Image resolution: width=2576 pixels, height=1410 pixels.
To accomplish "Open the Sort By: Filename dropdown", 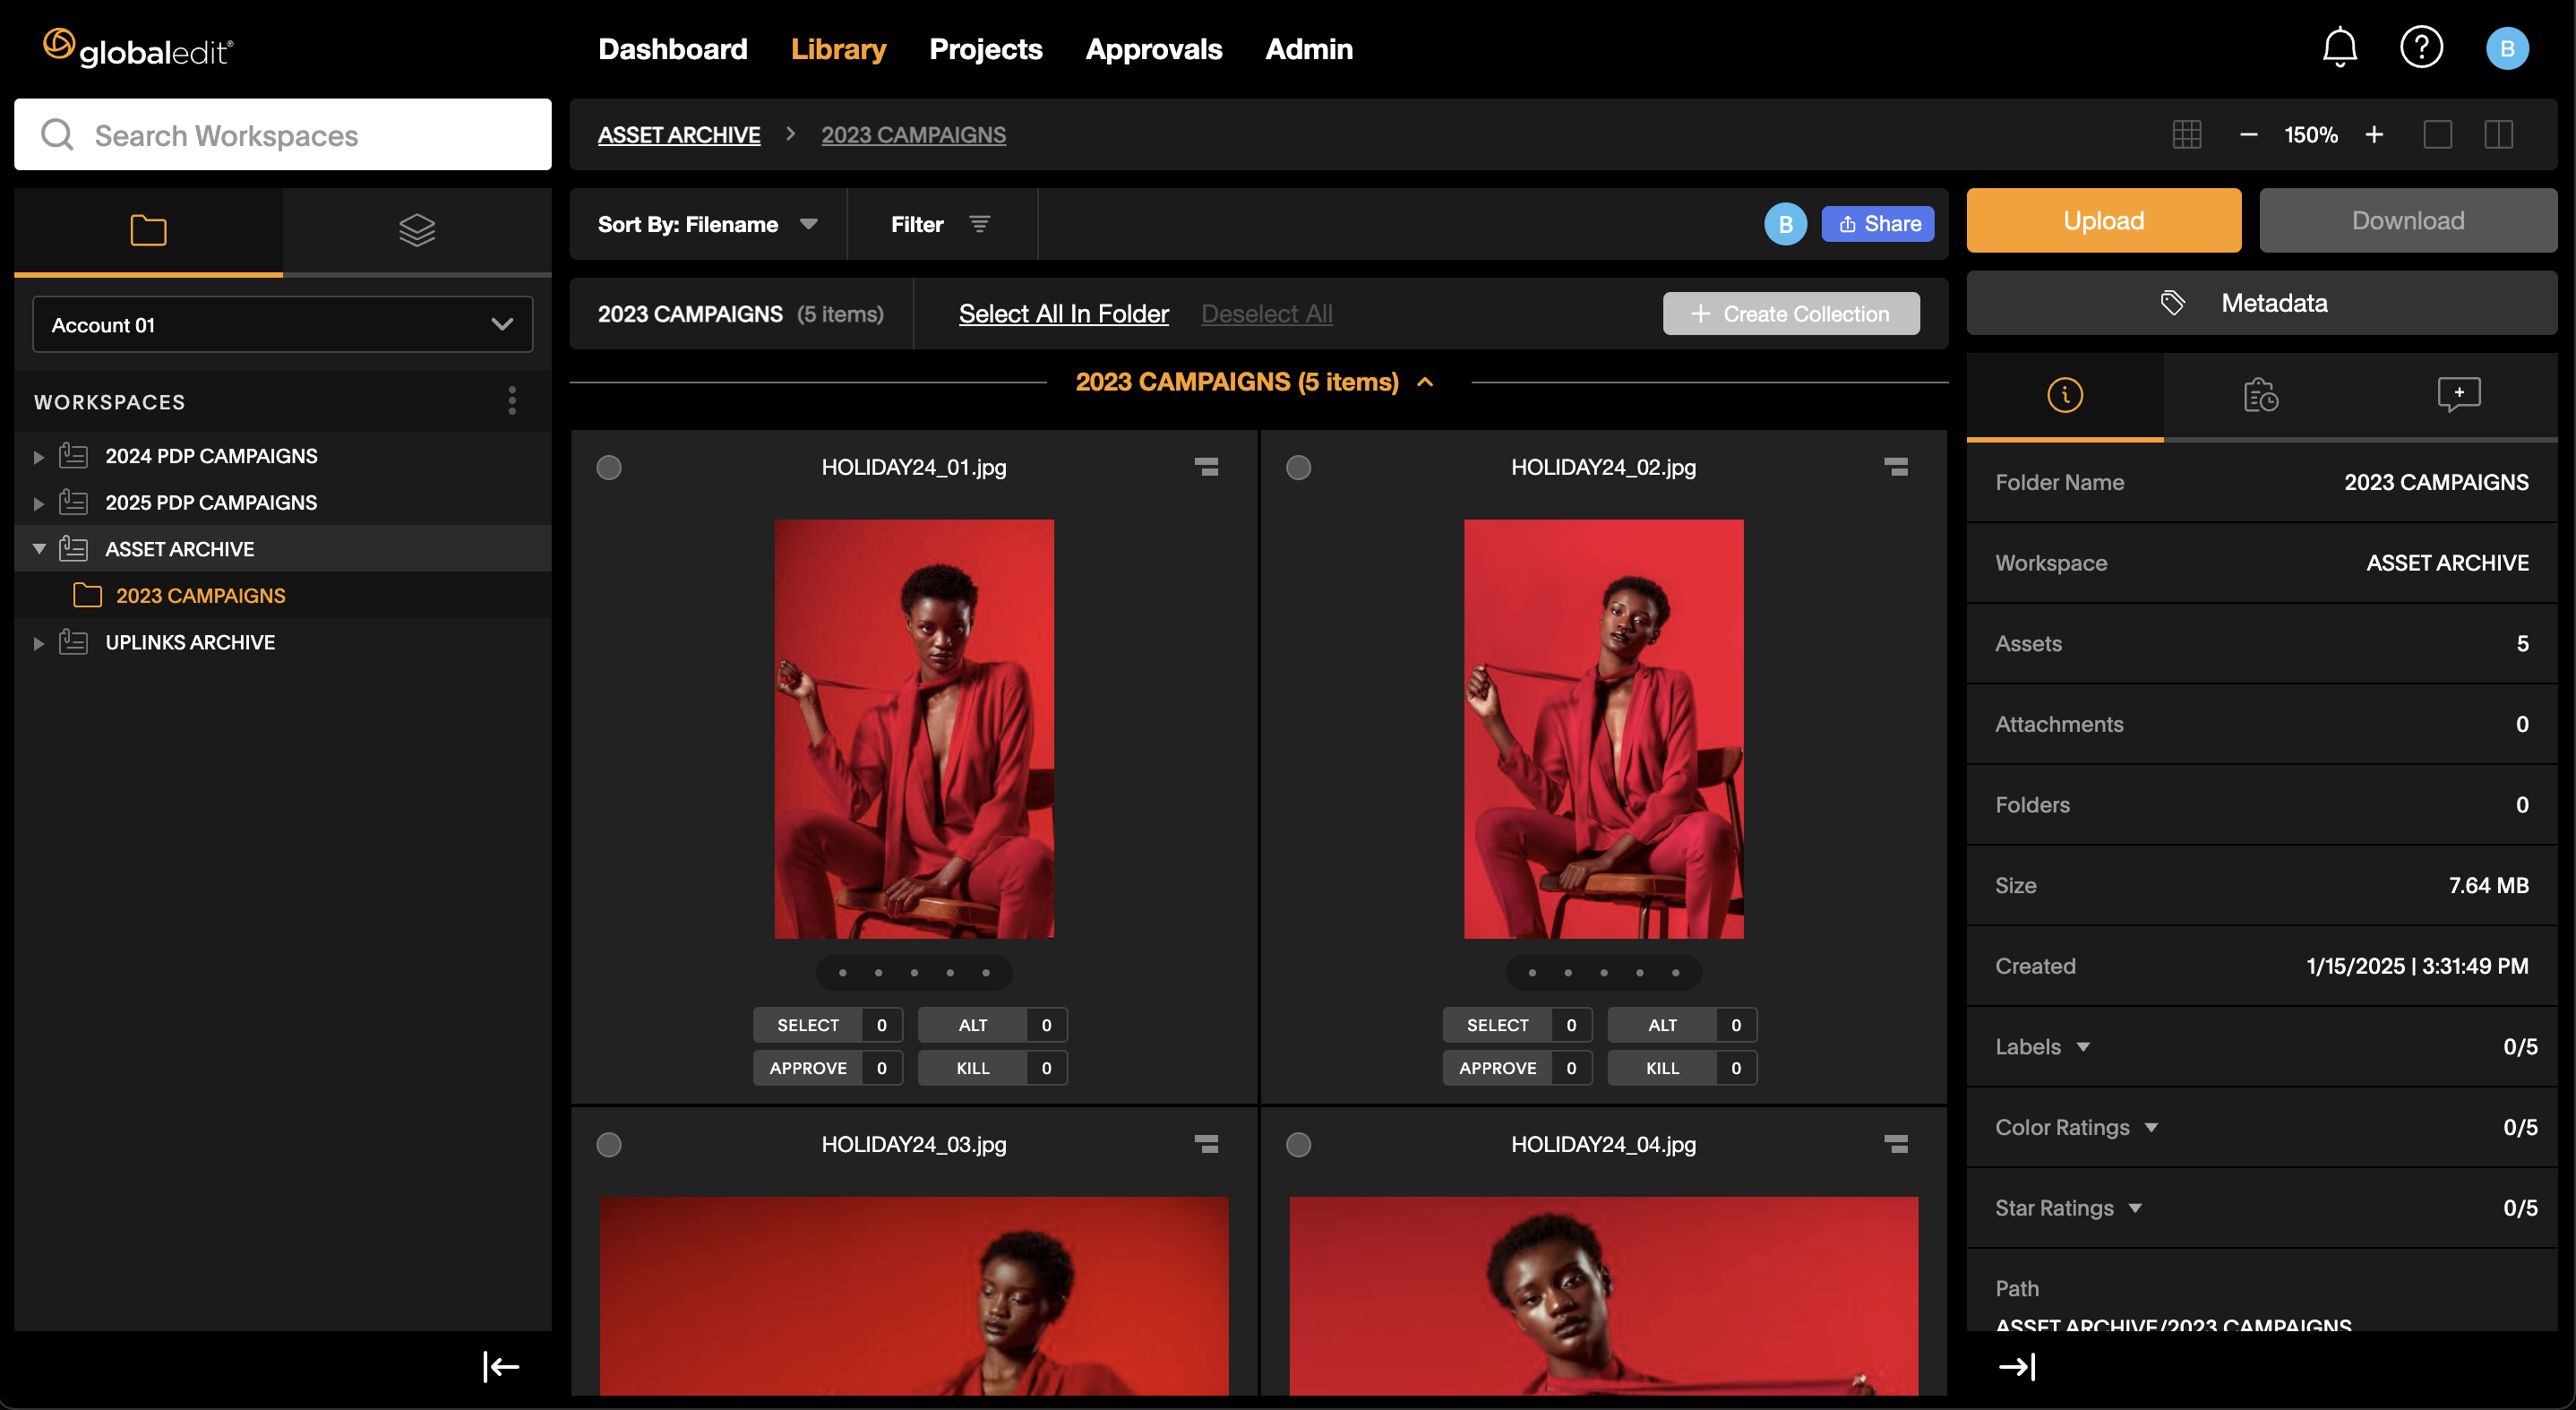I will tap(708, 224).
